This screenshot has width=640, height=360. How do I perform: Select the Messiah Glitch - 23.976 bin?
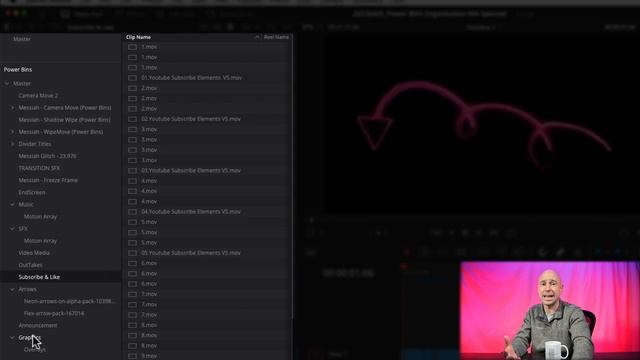(47, 156)
